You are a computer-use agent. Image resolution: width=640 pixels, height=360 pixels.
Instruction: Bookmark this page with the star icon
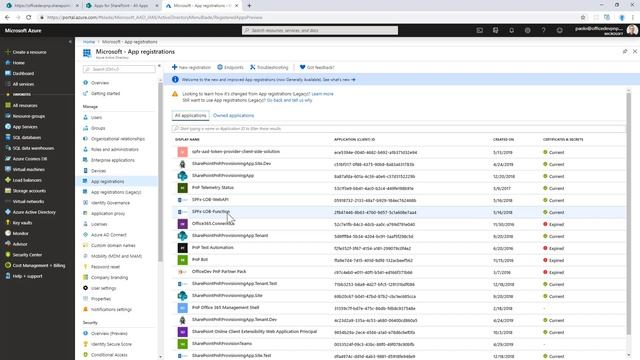click(x=583, y=18)
